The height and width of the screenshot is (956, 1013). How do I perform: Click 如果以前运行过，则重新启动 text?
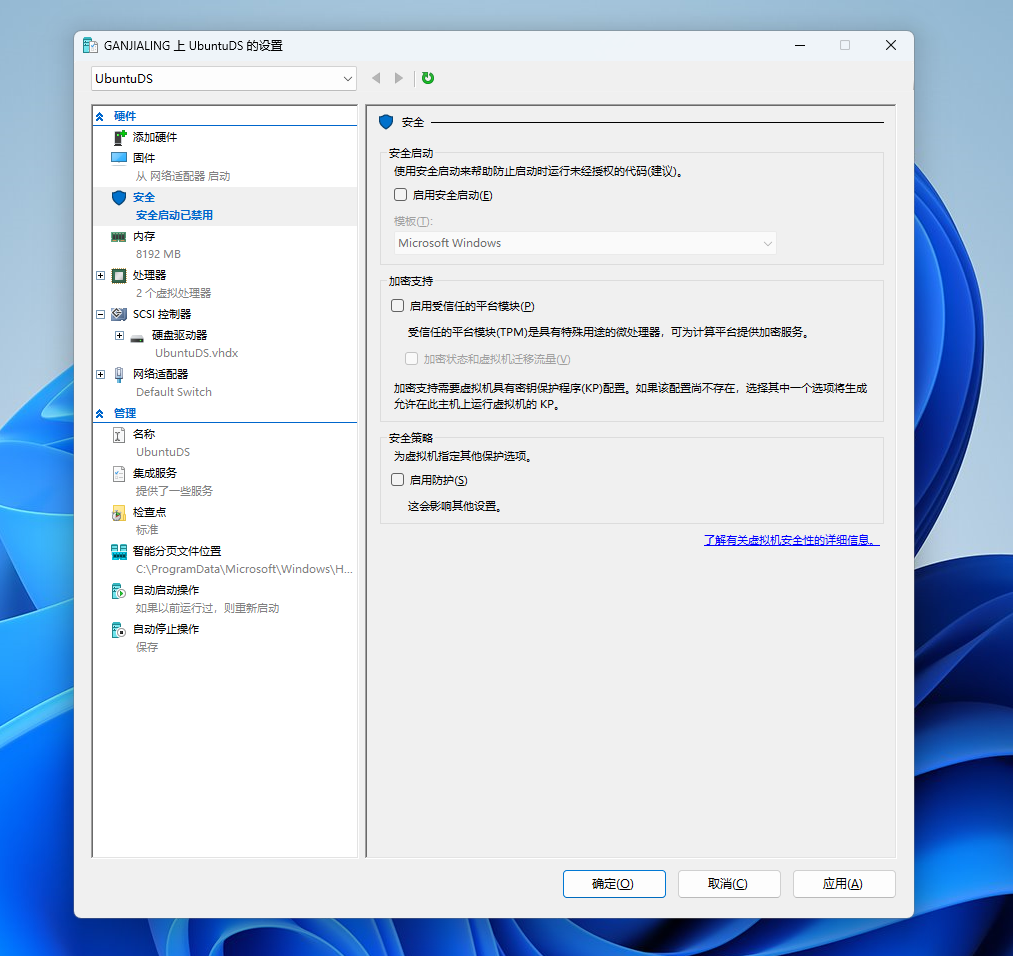[207, 608]
